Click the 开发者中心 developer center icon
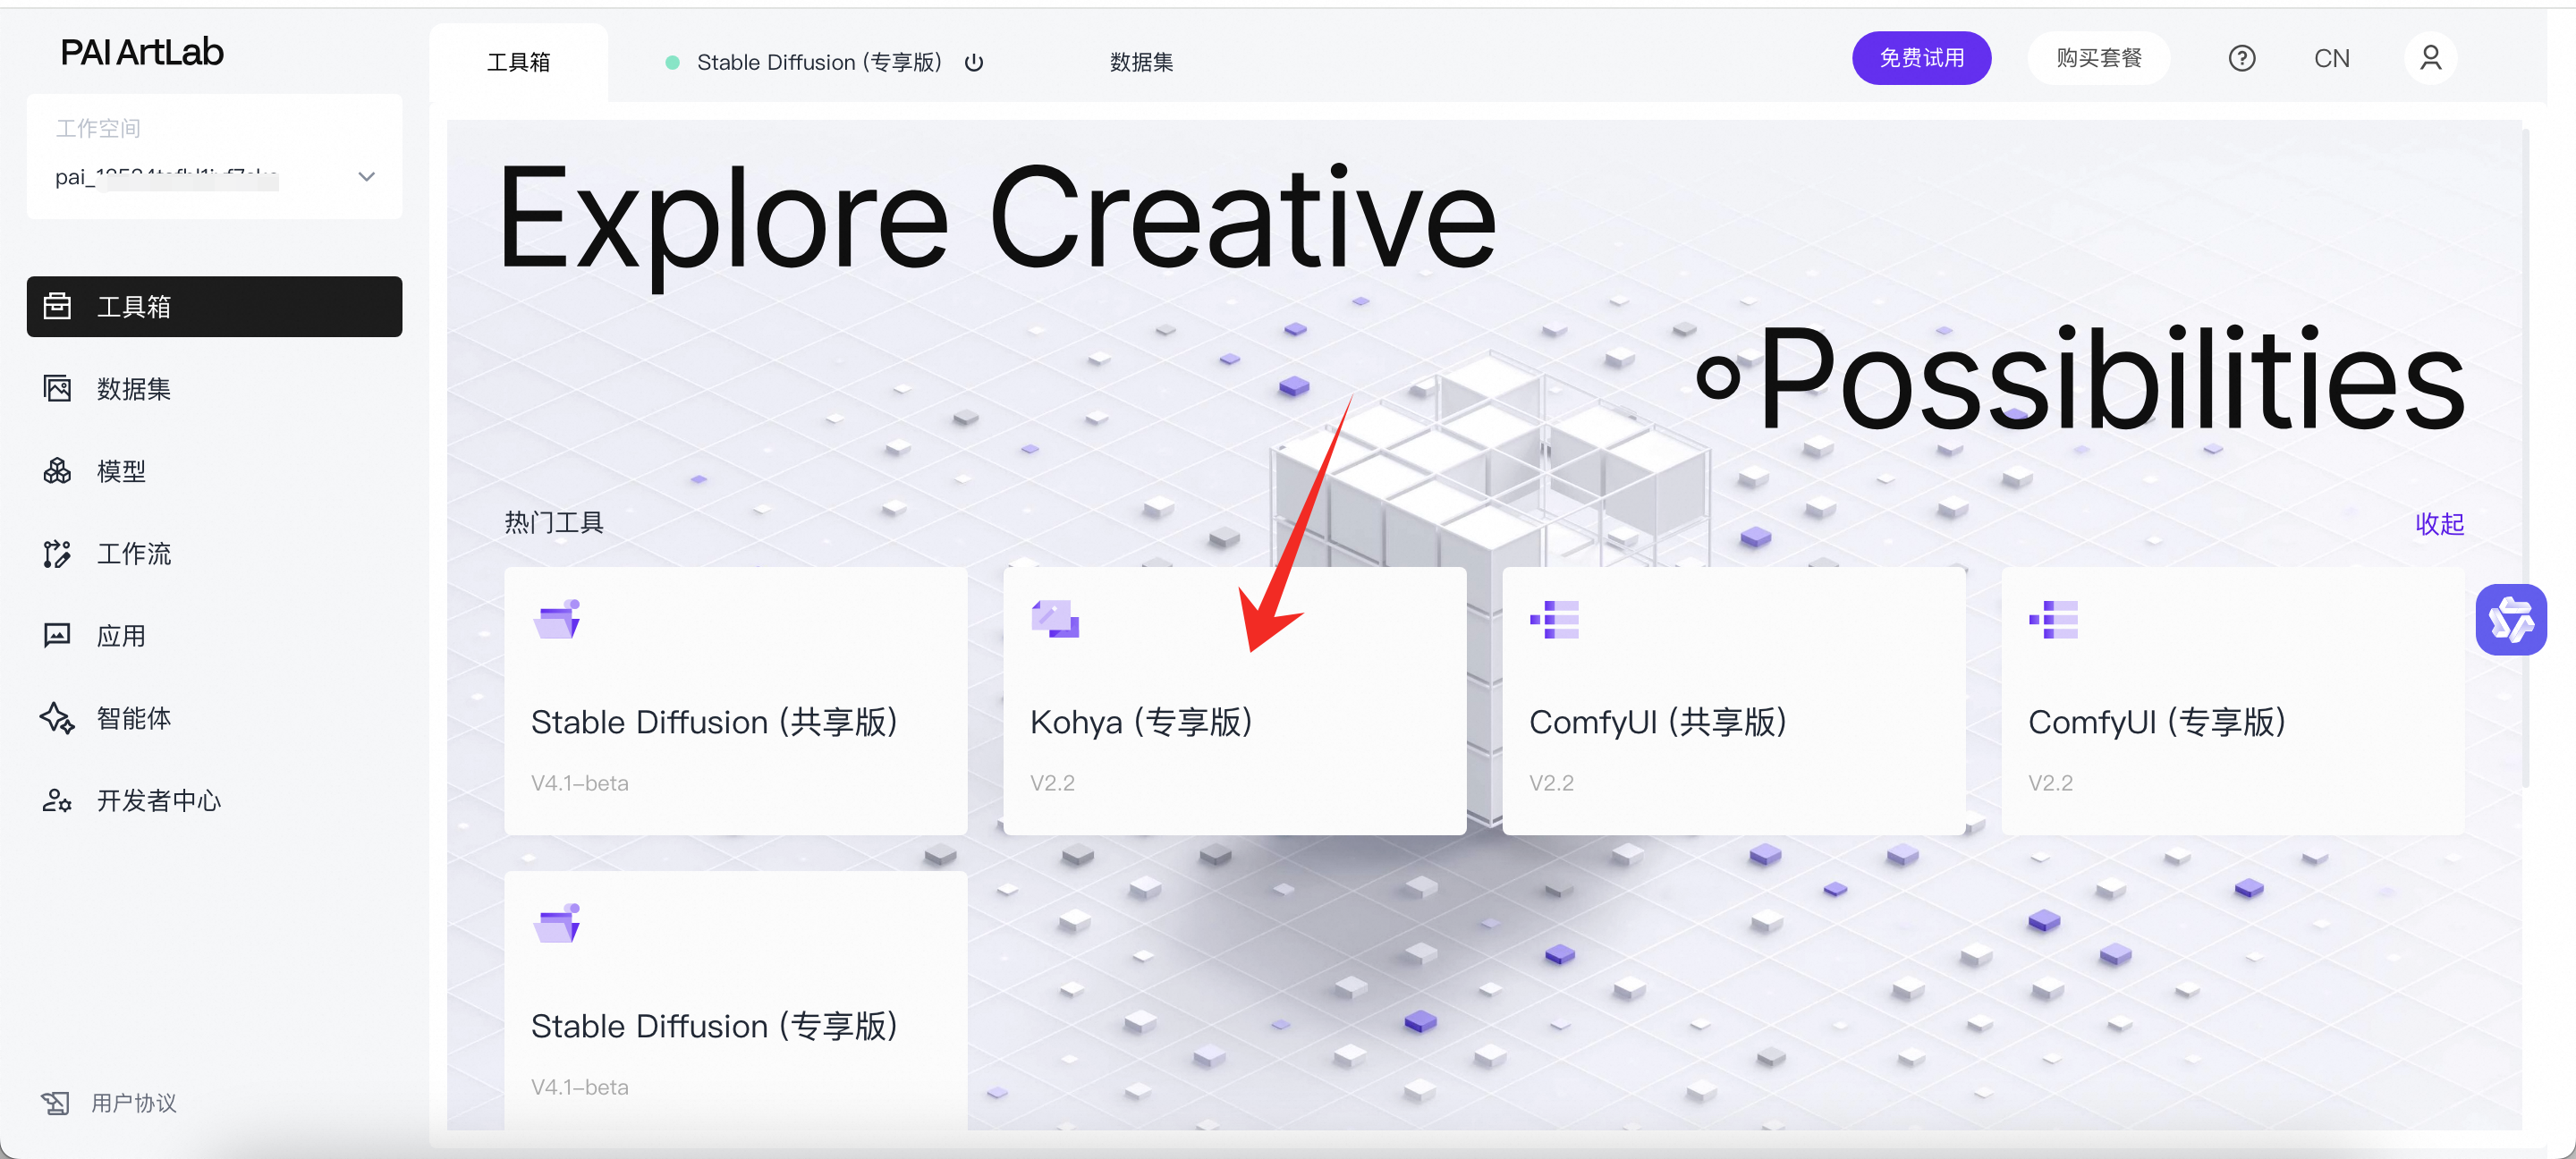Image resolution: width=2576 pixels, height=1159 pixels. (x=58, y=800)
